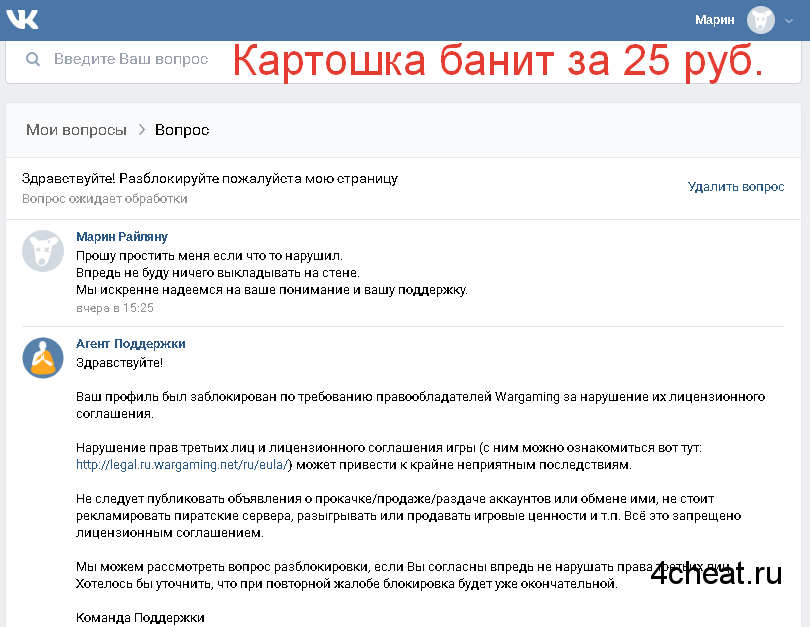This screenshot has height=627, width=810.
Task: Expand the account dropdown arrow
Action: pos(789,21)
